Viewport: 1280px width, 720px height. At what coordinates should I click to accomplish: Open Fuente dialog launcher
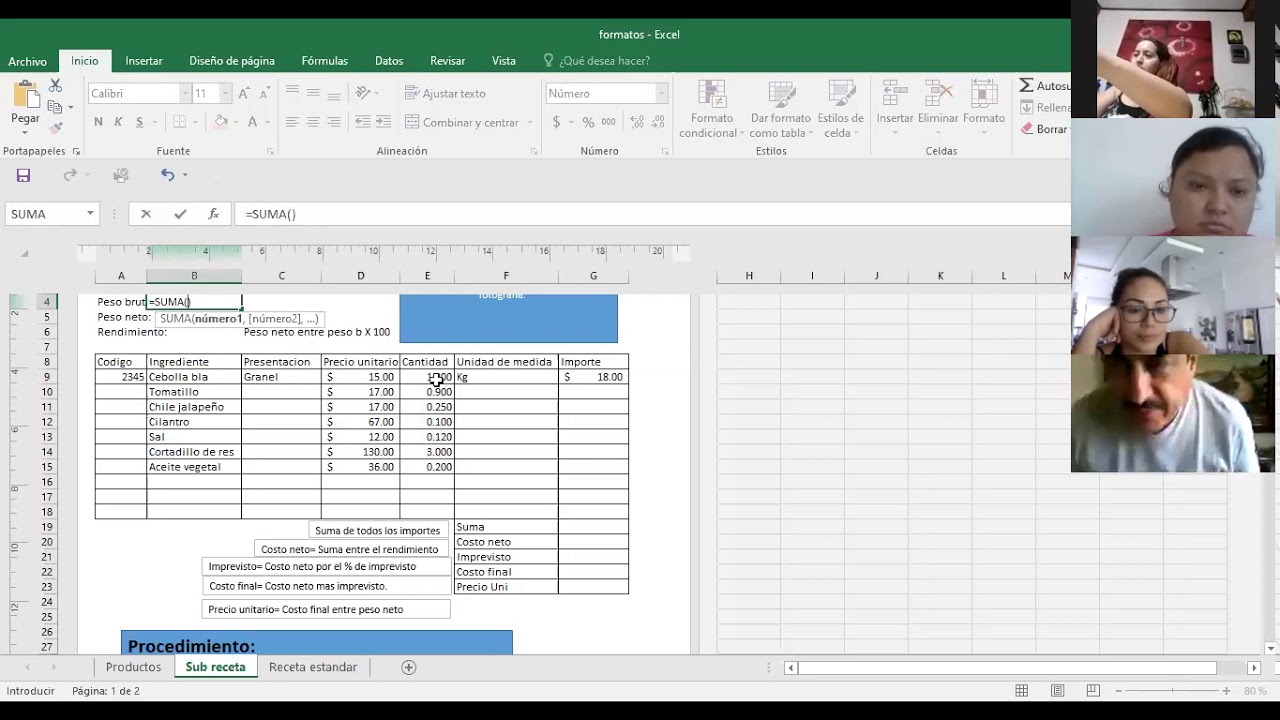click(270, 151)
